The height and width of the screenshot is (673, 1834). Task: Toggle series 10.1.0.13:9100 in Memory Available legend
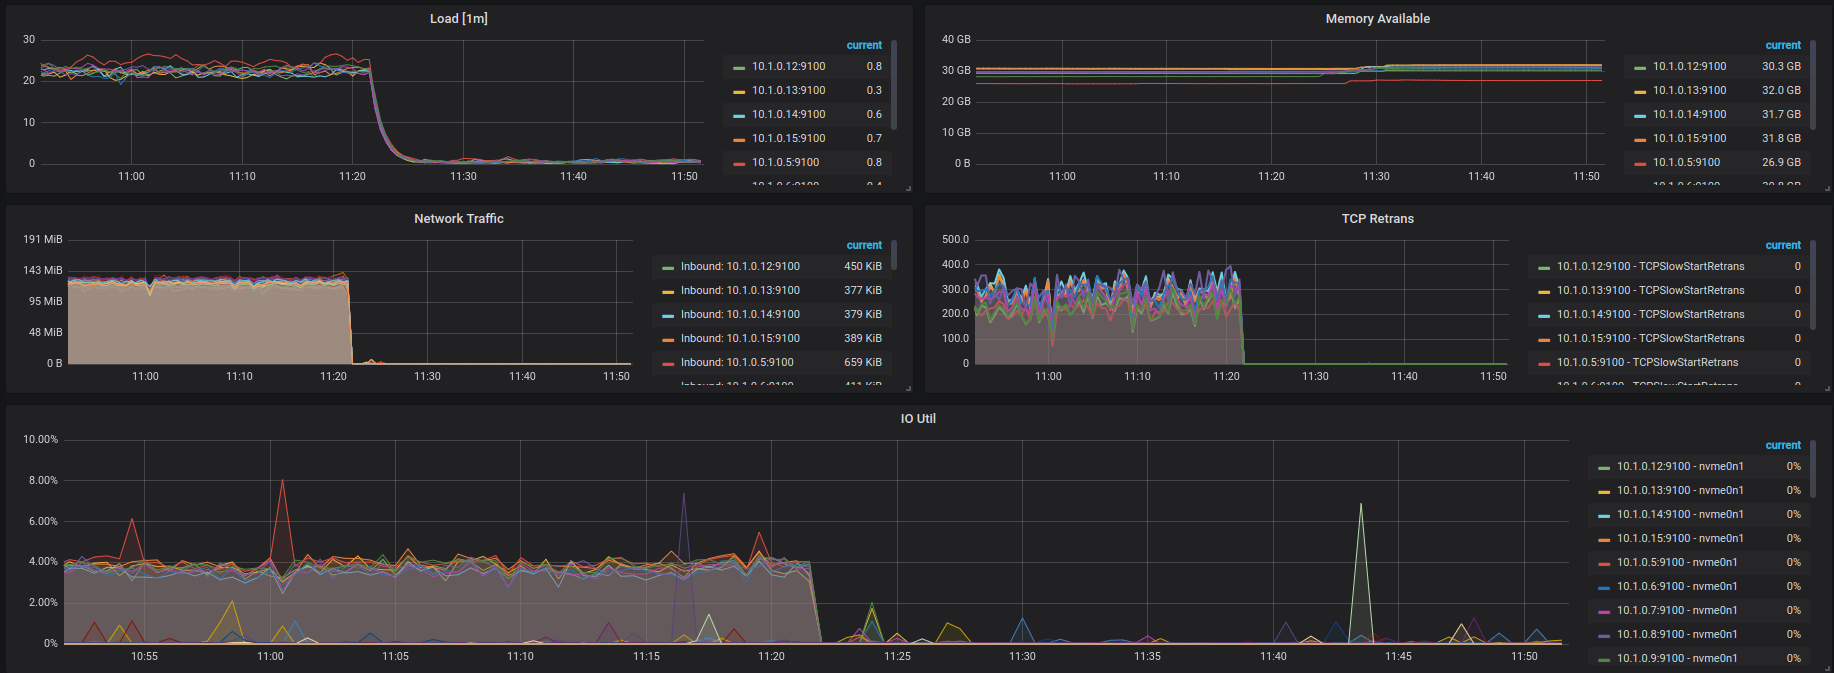[x=1689, y=90]
